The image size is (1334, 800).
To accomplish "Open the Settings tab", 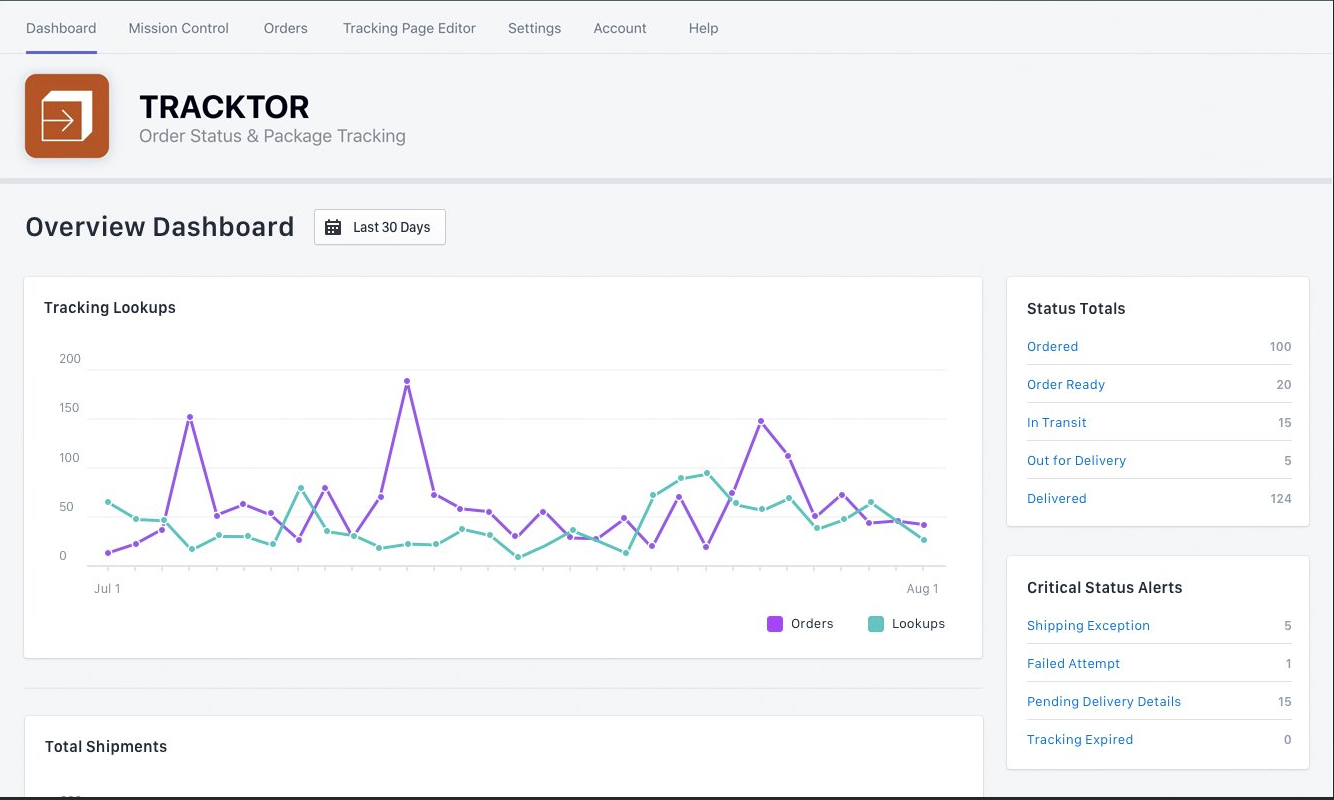I will pos(534,28).
